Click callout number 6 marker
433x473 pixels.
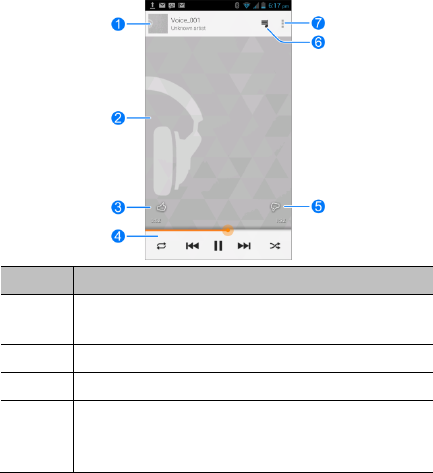[x=318, y=42]
